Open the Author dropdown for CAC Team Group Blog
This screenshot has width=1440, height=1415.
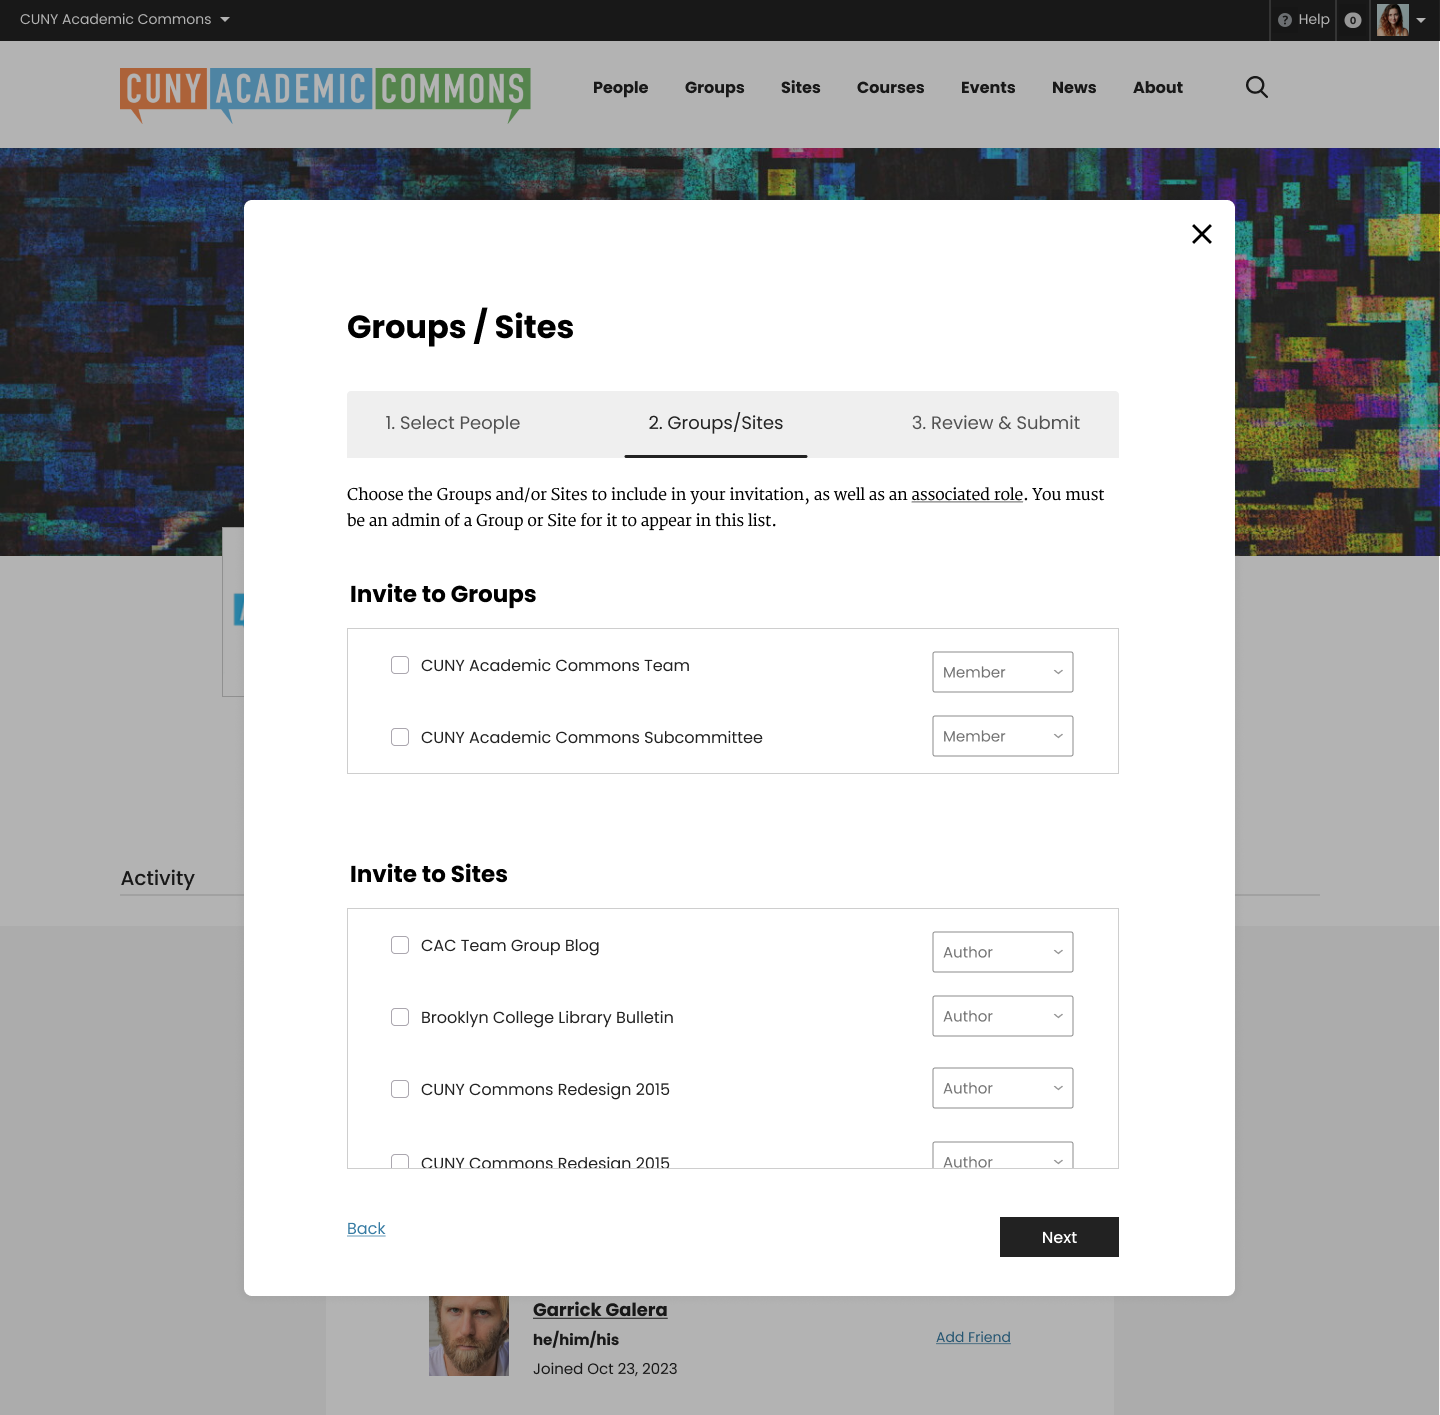pyautogui.click(x=1003, y=952)
